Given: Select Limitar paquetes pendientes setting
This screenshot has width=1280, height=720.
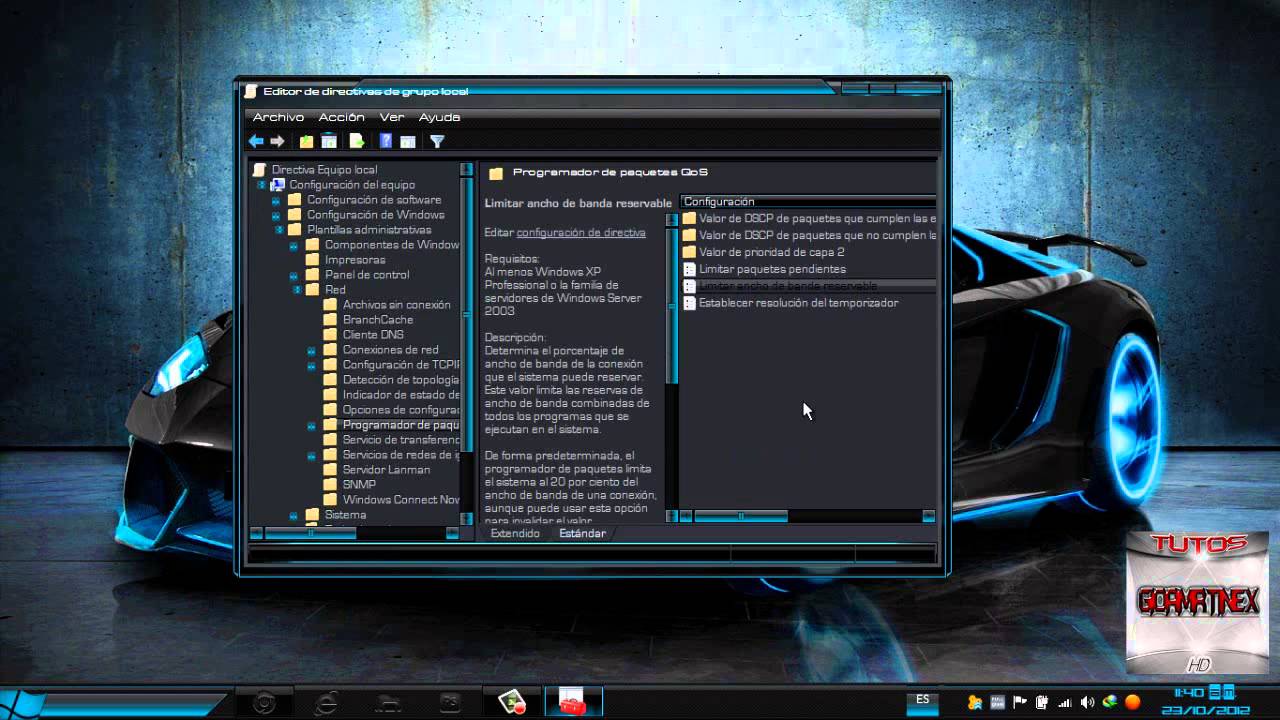Looking at the screenshot, I should pyautogui.click(x=772, y=269).
